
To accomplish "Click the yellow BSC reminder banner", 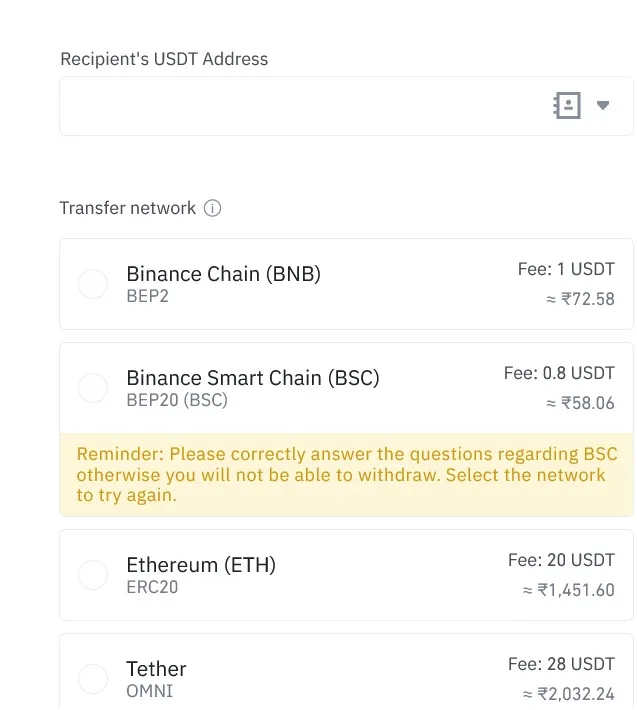I will coord(346,475).
